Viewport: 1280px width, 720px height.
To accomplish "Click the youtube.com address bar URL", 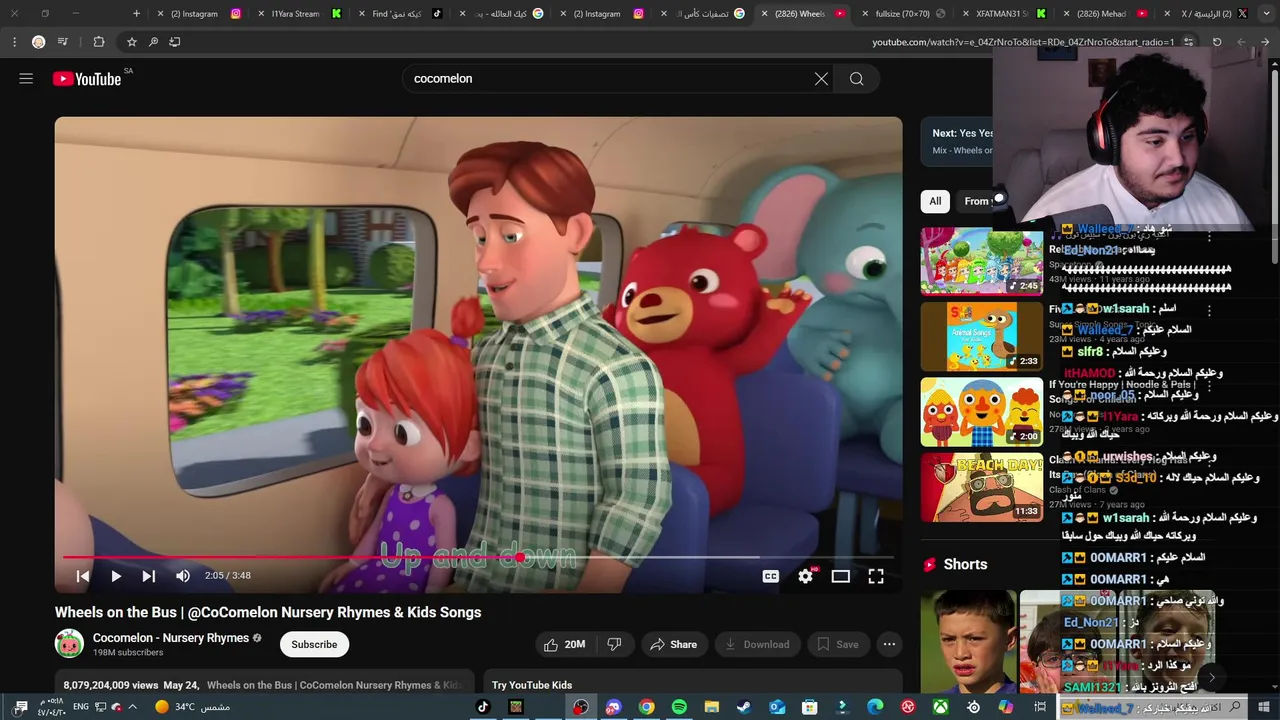I will pos(1023,42).
